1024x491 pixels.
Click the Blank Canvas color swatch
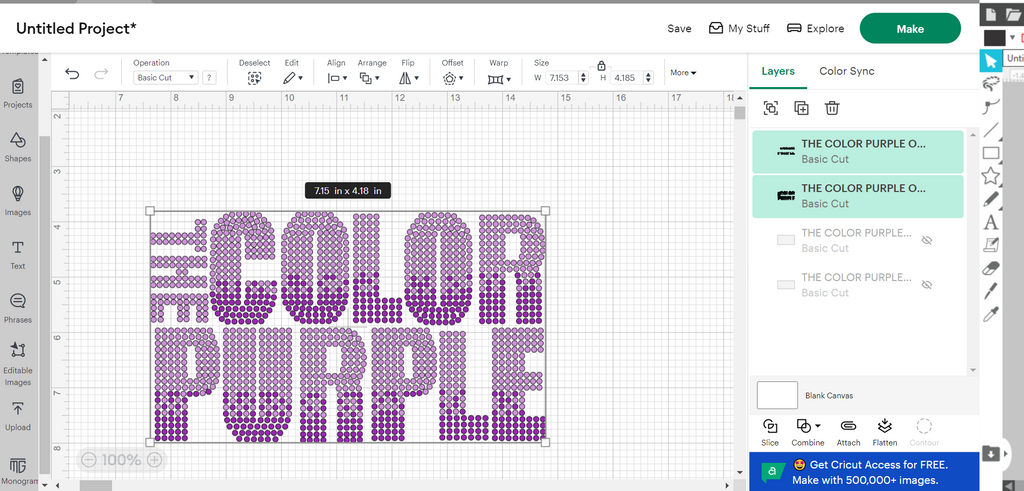pyautogui.click(x=777, y=395)
